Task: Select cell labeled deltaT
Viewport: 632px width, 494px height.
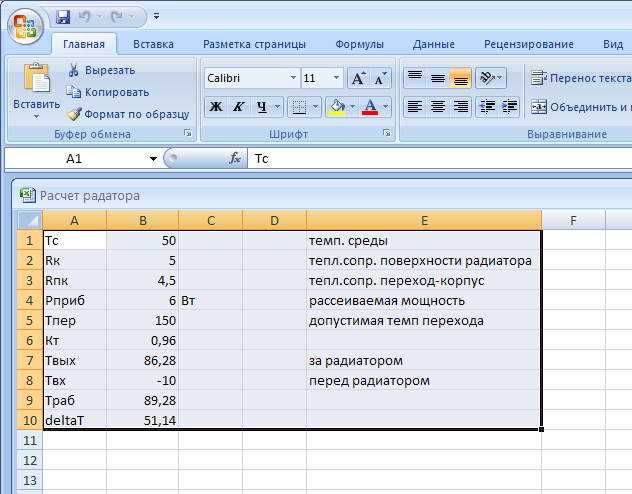Action: (x=75, y=420)
